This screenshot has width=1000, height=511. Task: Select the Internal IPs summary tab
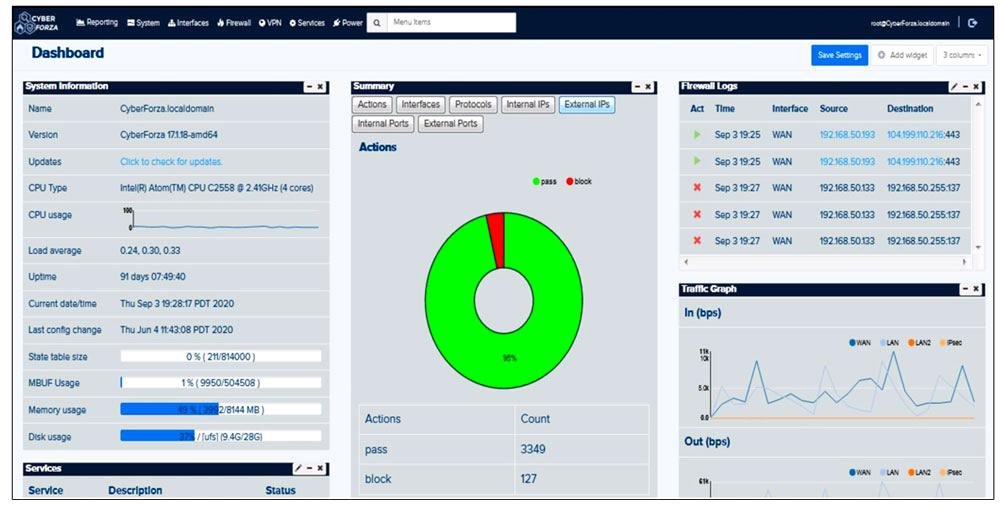pos(527,105)
